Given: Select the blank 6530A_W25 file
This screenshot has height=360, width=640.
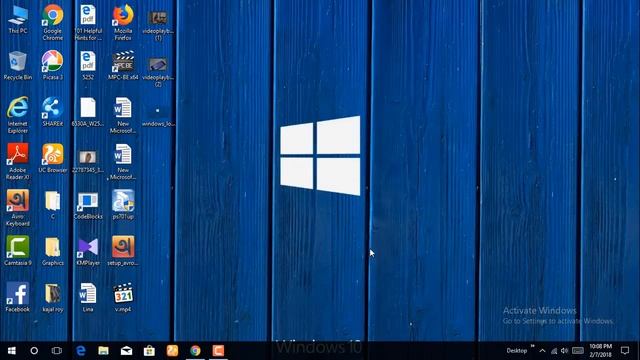Looking at the screenshot, I should click(x=88, y=112).
